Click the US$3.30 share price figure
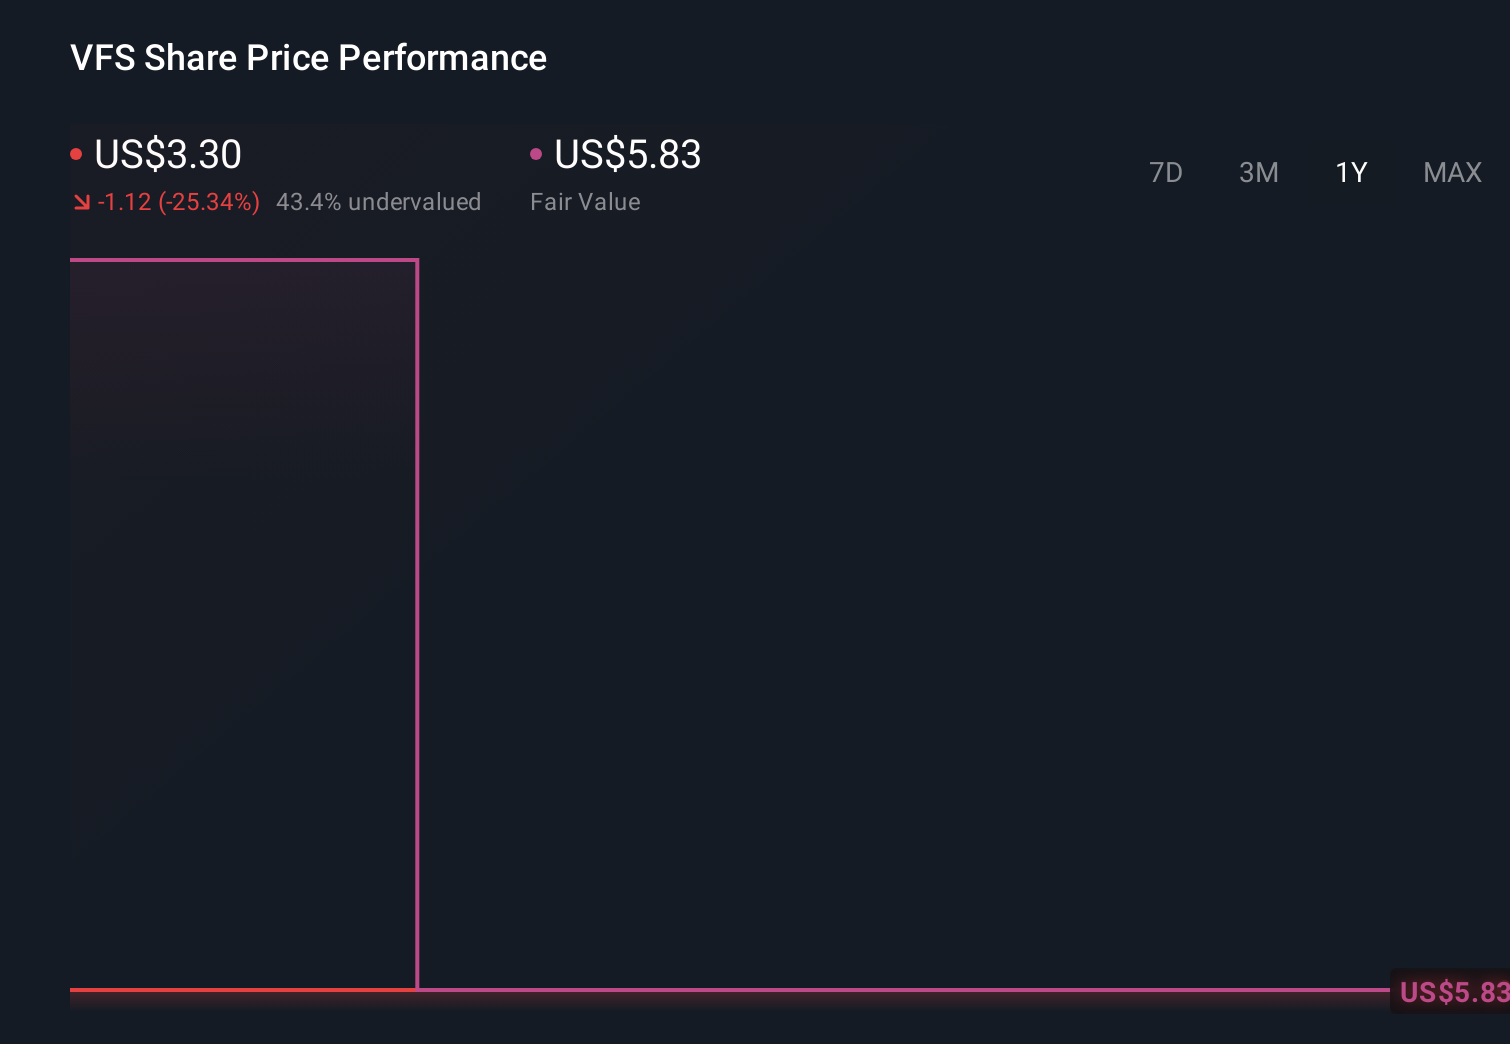The image size is (1510, 1044). pos(167,155)
